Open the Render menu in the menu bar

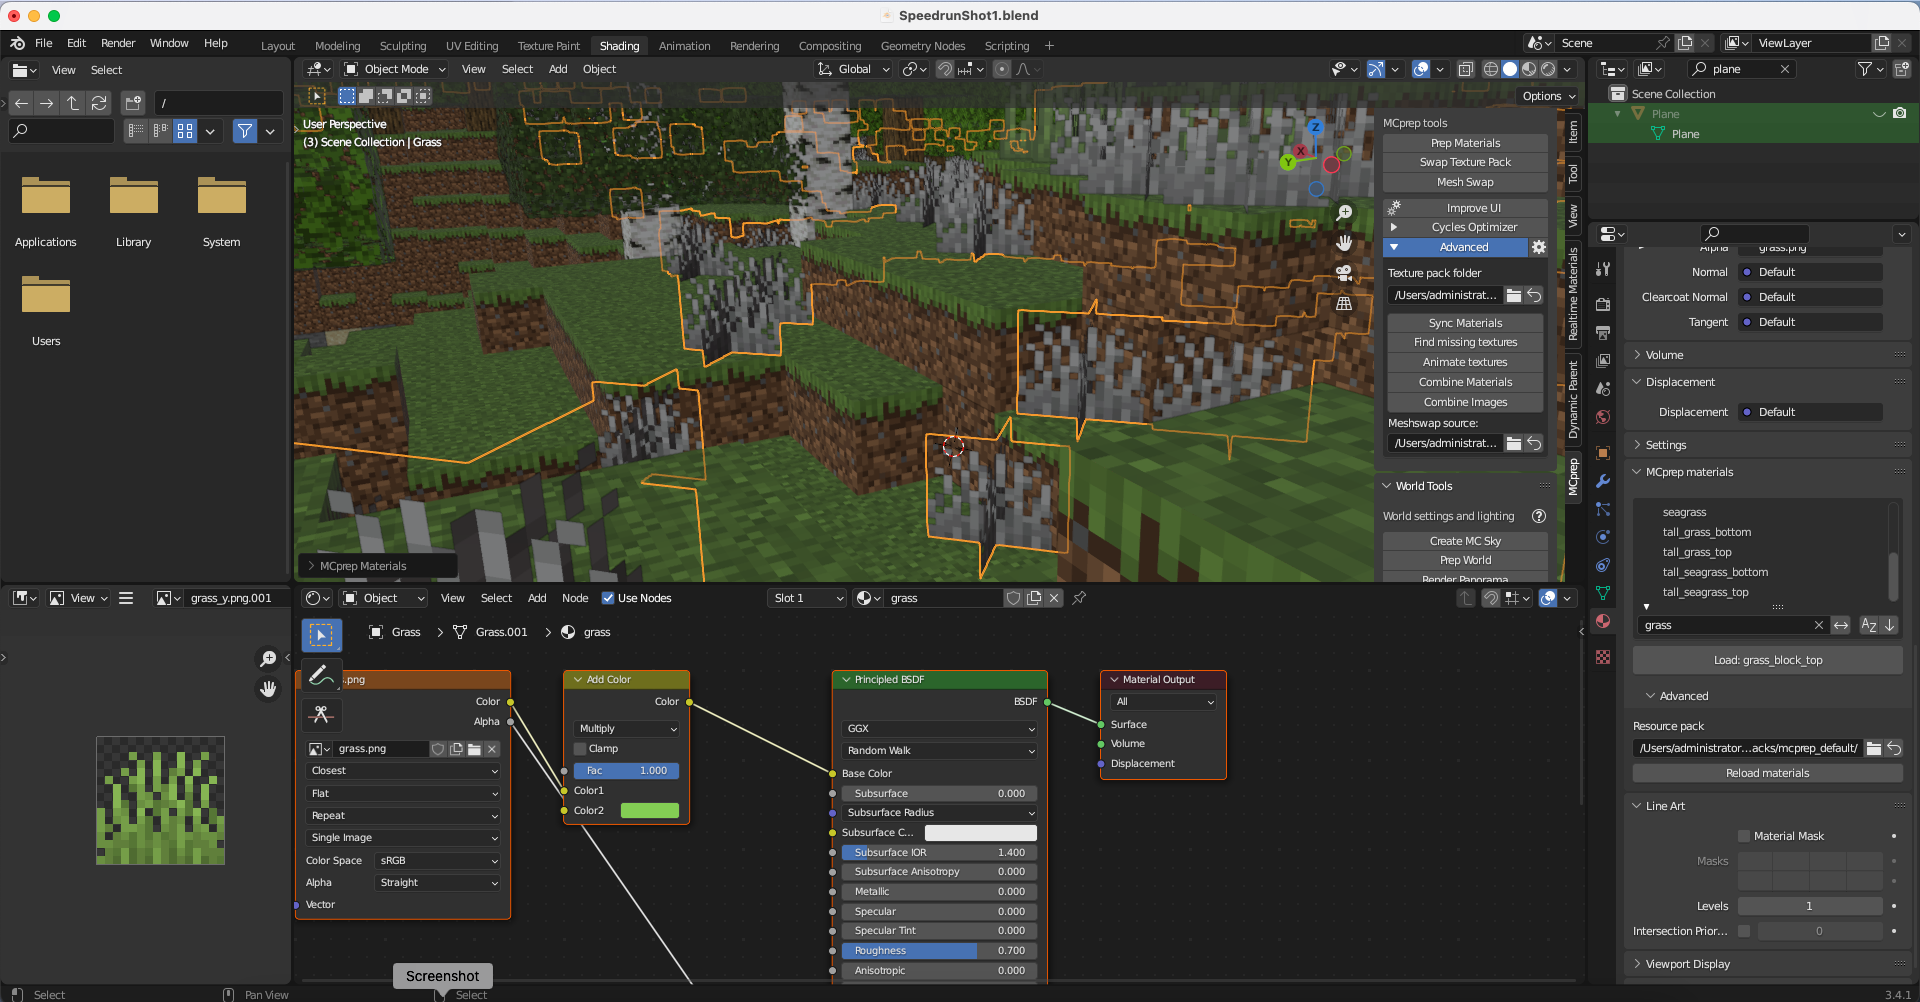[118, 43]
